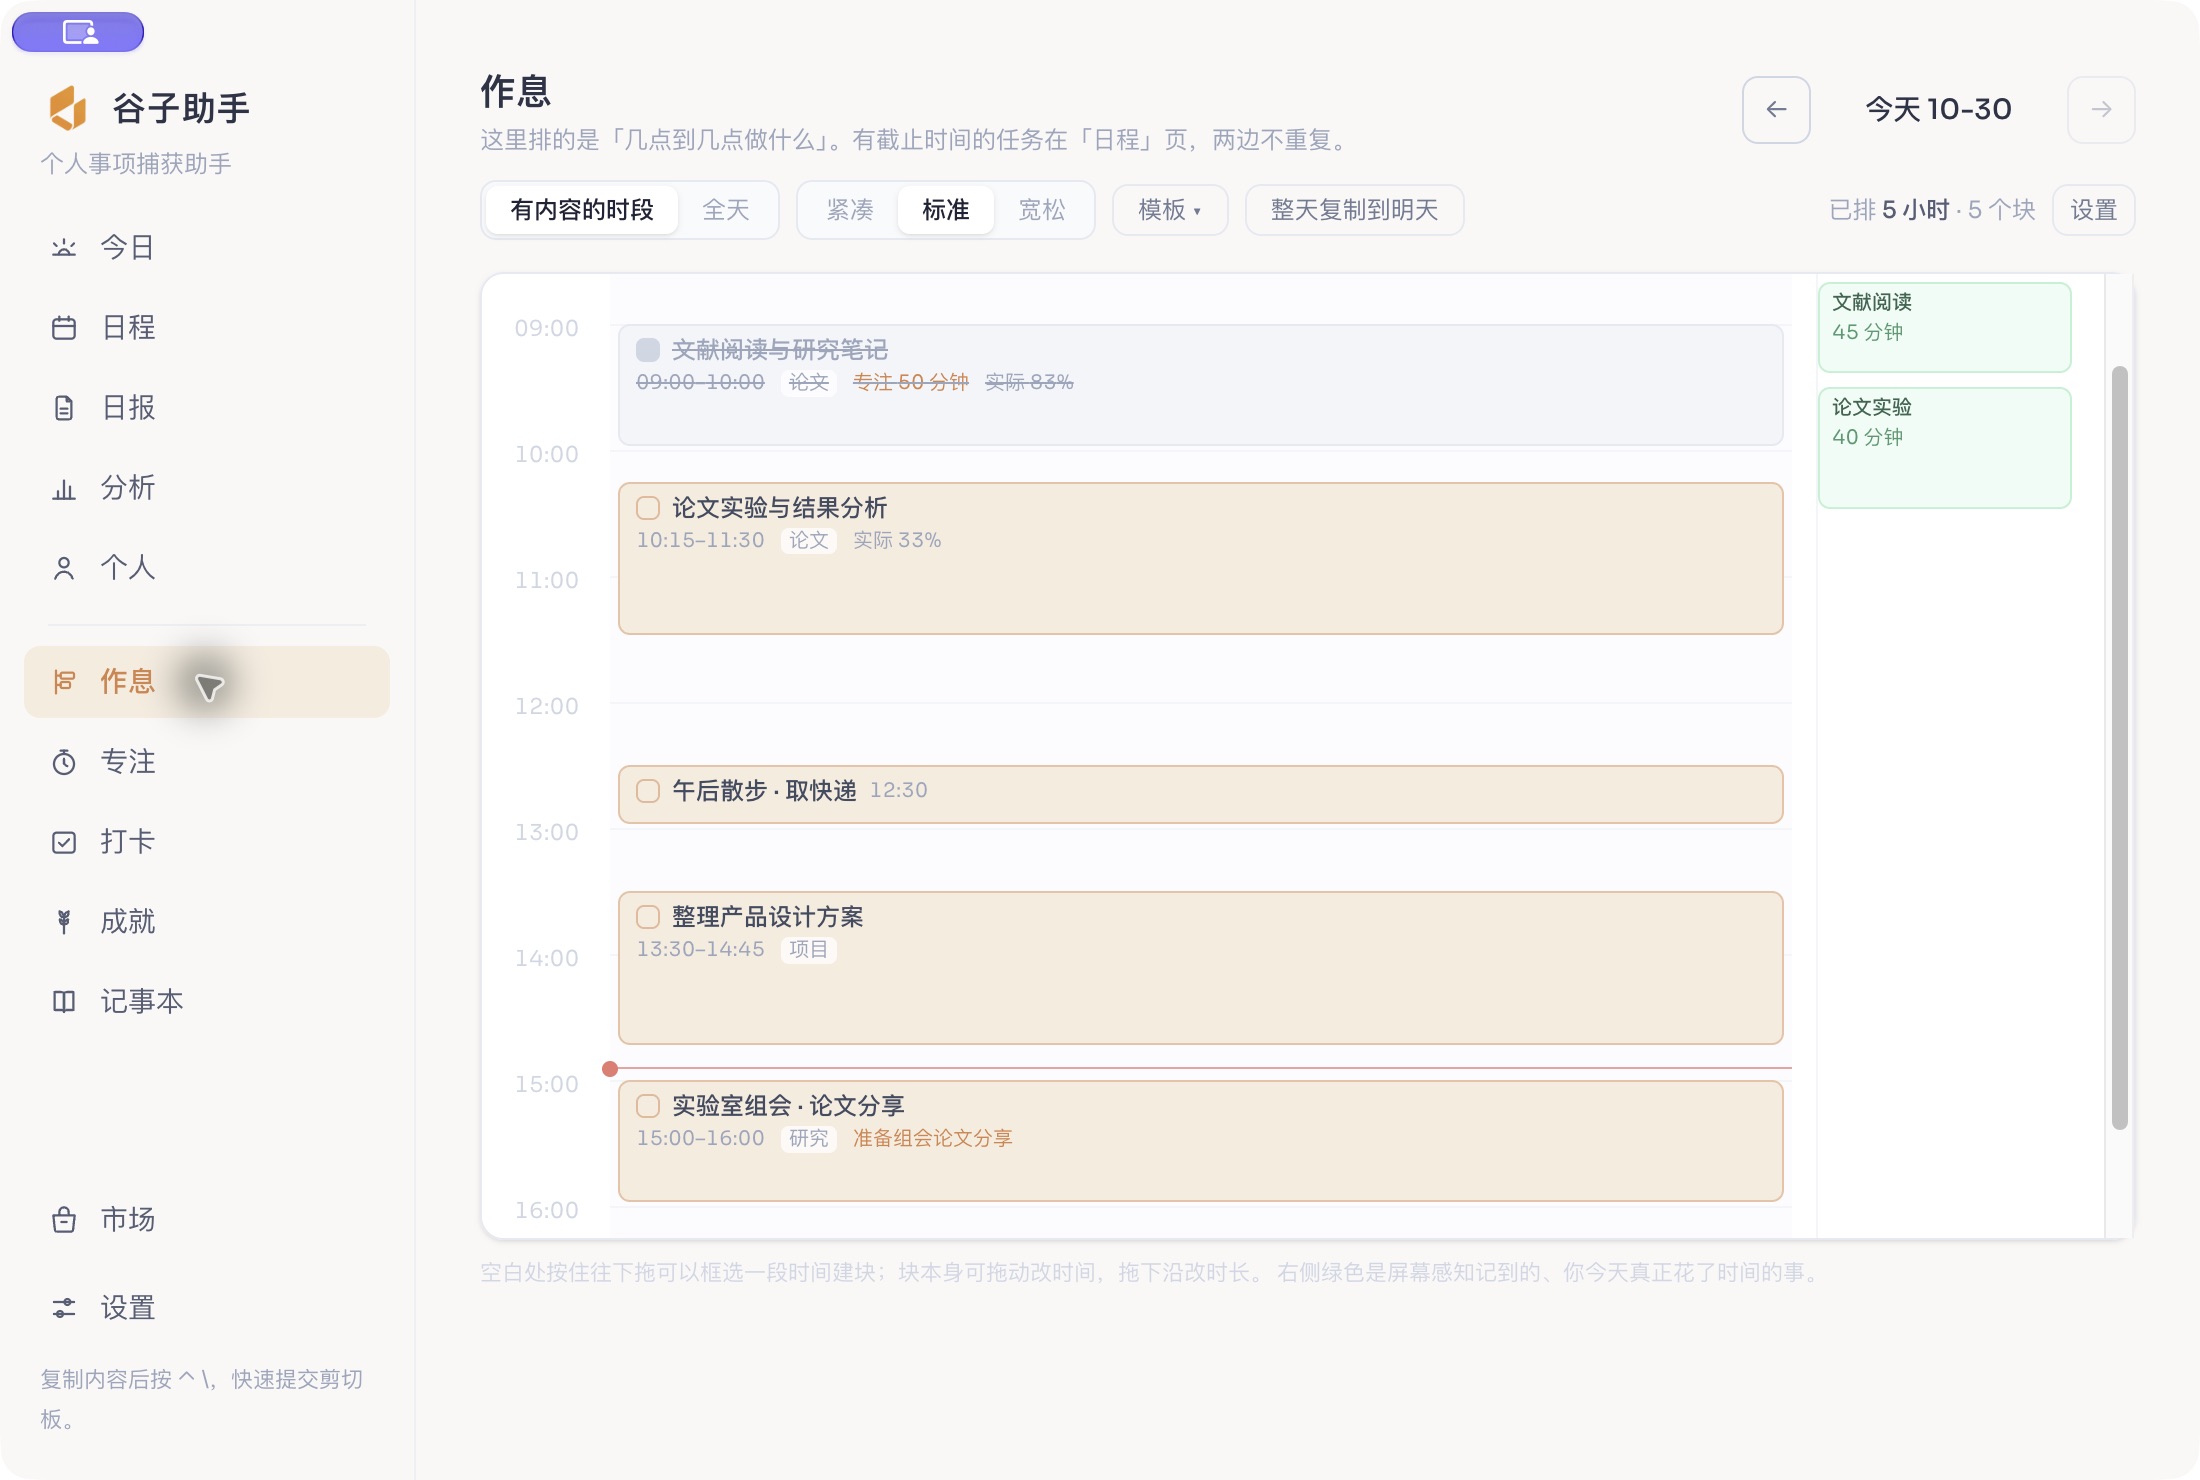Image resolution: width=2200 pixels, height=1480 pixels.
Task: Switch to 全天 view
Action: click(726, 210)
